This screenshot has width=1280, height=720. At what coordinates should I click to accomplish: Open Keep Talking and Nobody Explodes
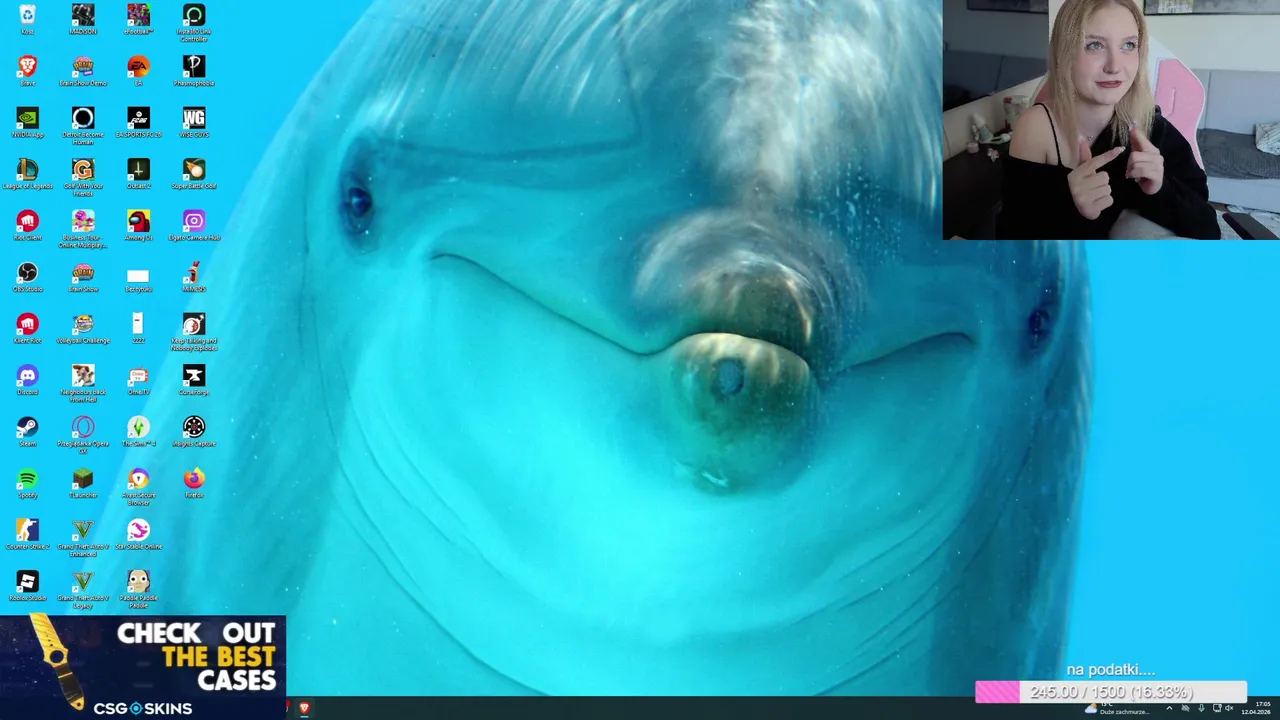coord(194,332)
